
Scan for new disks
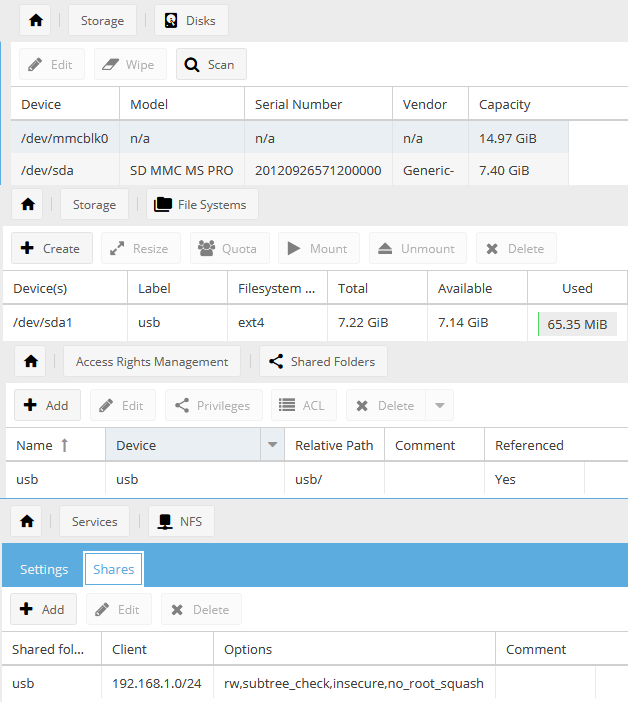211,65
